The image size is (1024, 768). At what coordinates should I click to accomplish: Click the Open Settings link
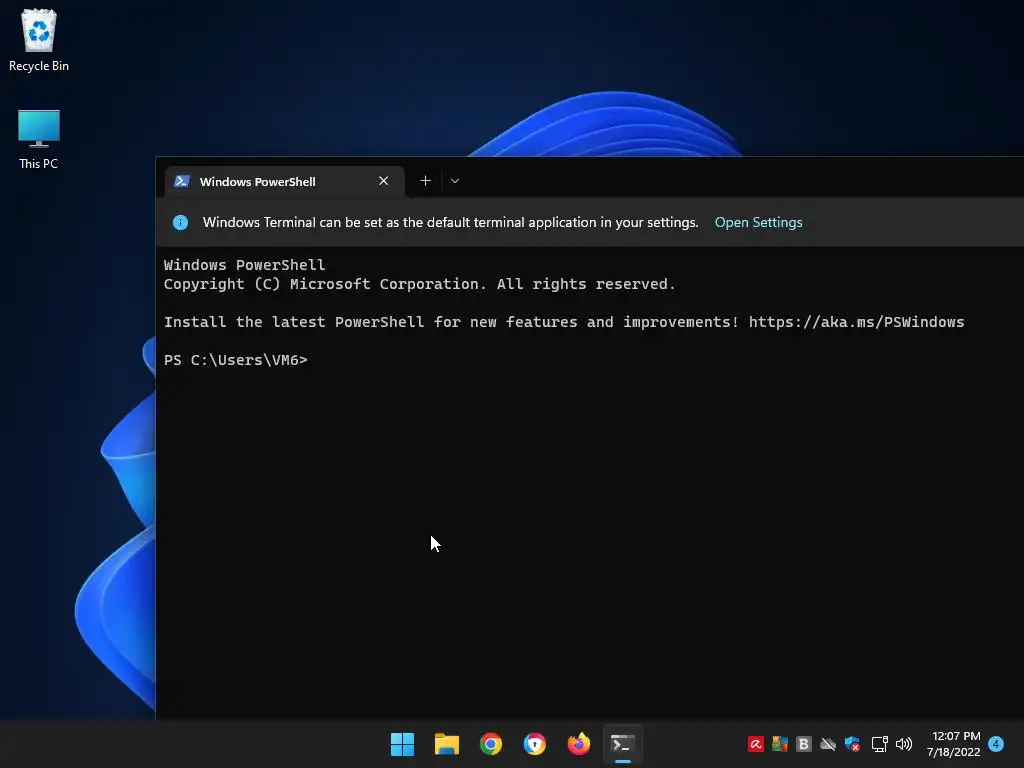click(x=758, y=222)
